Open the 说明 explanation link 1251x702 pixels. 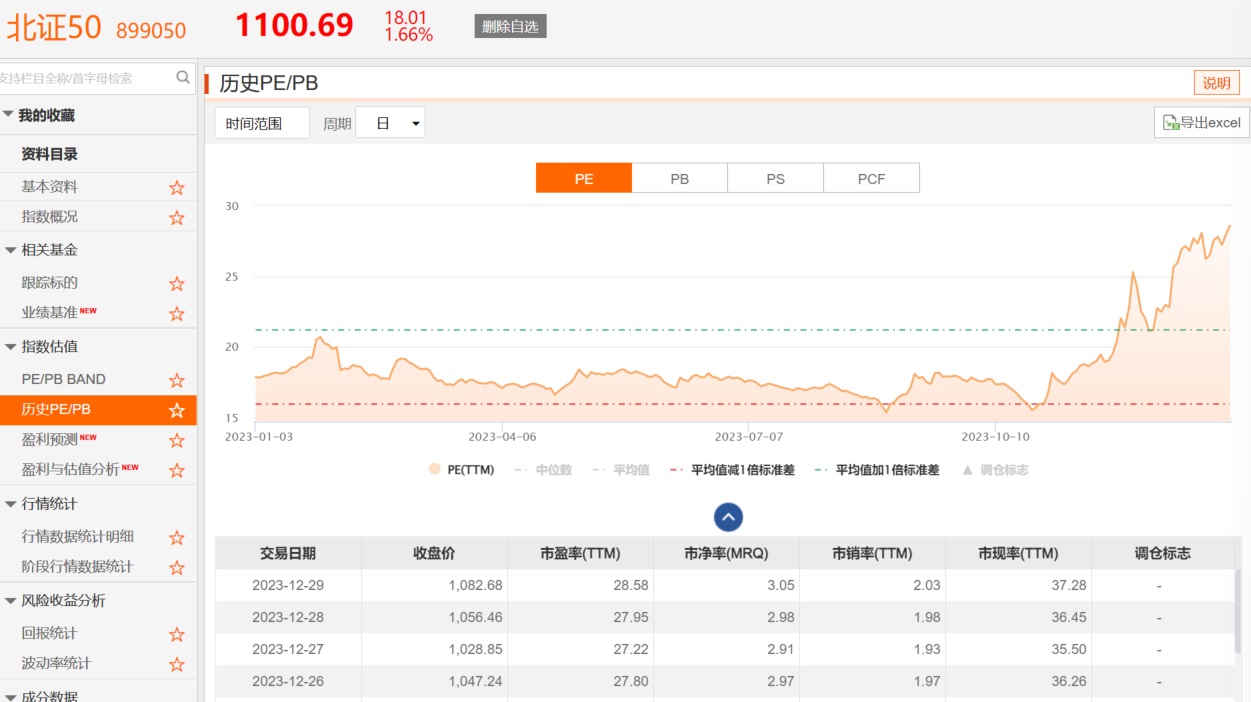1216,83
